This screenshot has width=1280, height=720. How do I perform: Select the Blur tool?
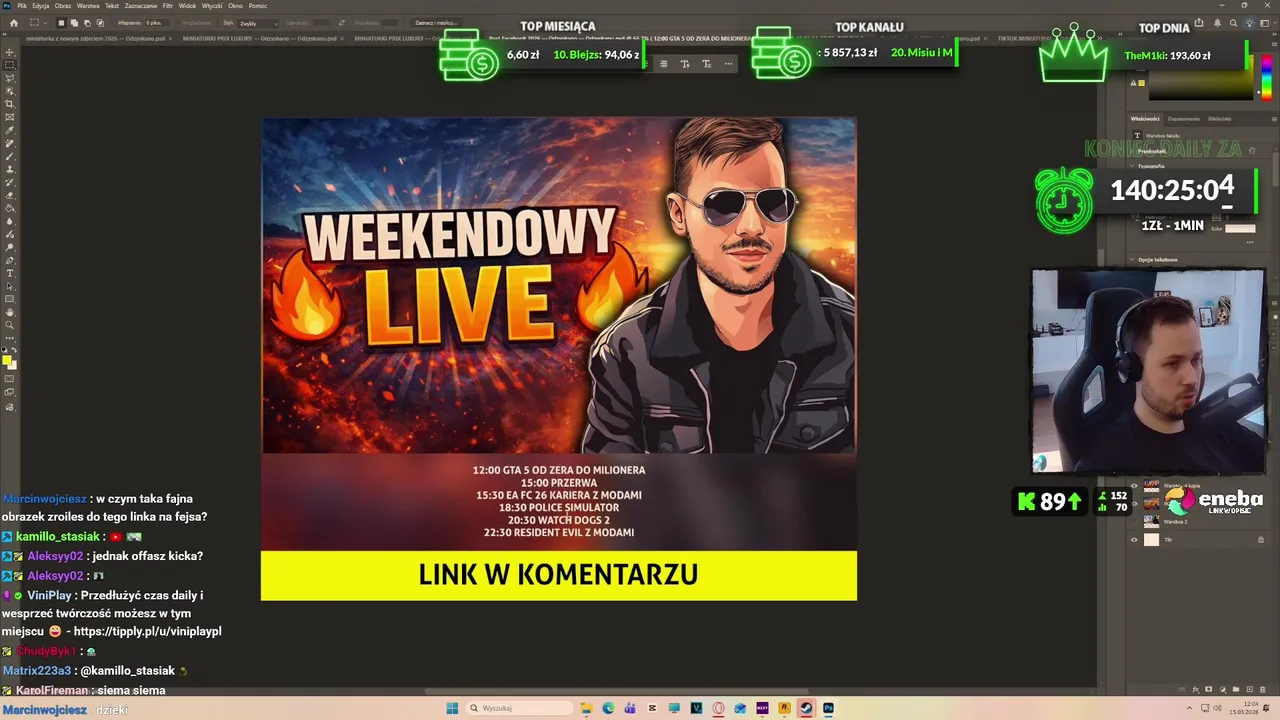(x=10, y=221)
